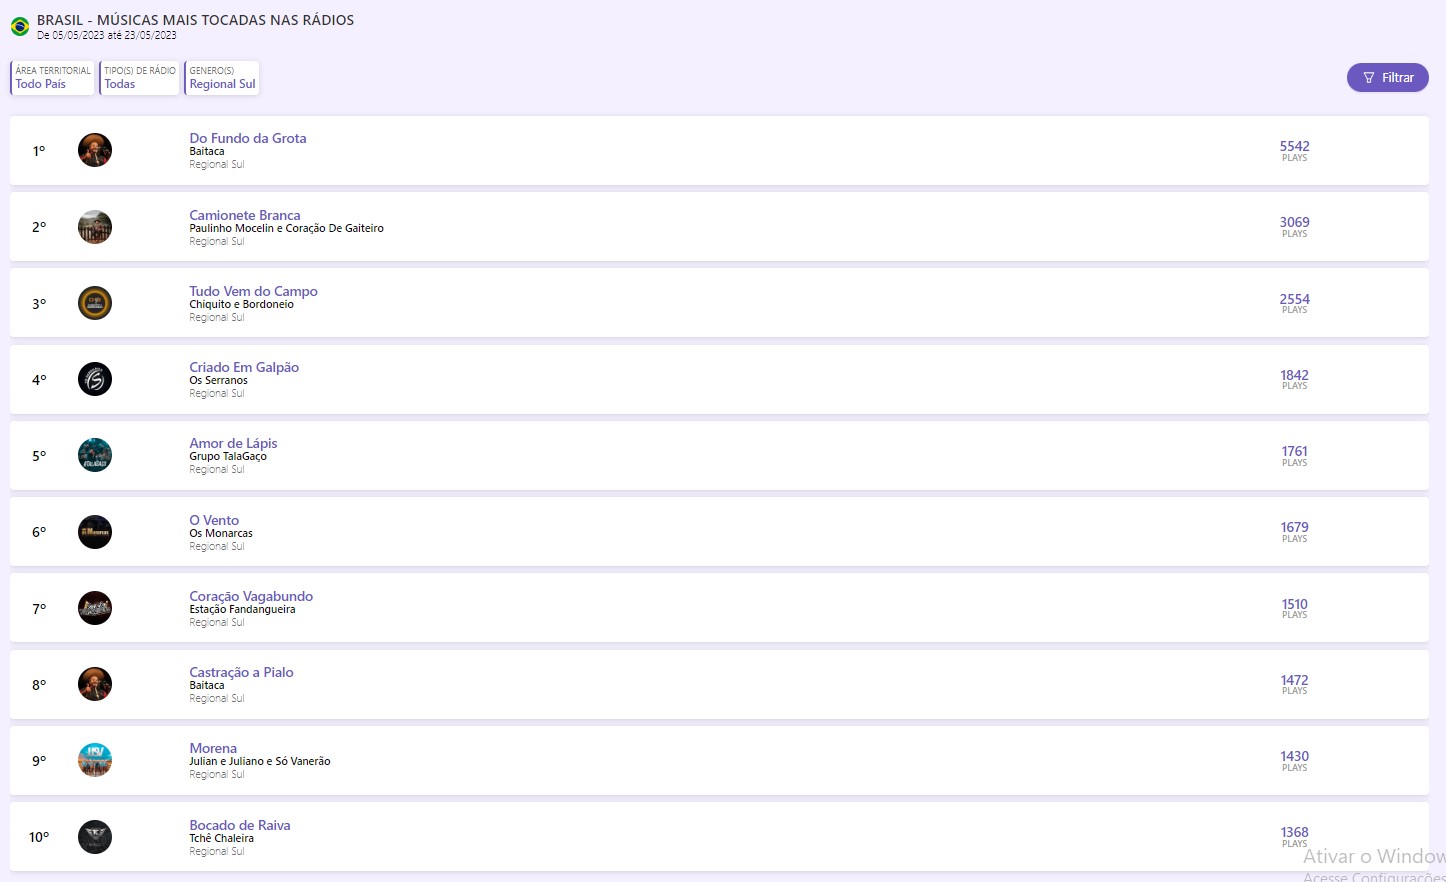Click artist name Grupo TalaGaço
Viewport: 1446px width, 882px height.
(228, 456)
